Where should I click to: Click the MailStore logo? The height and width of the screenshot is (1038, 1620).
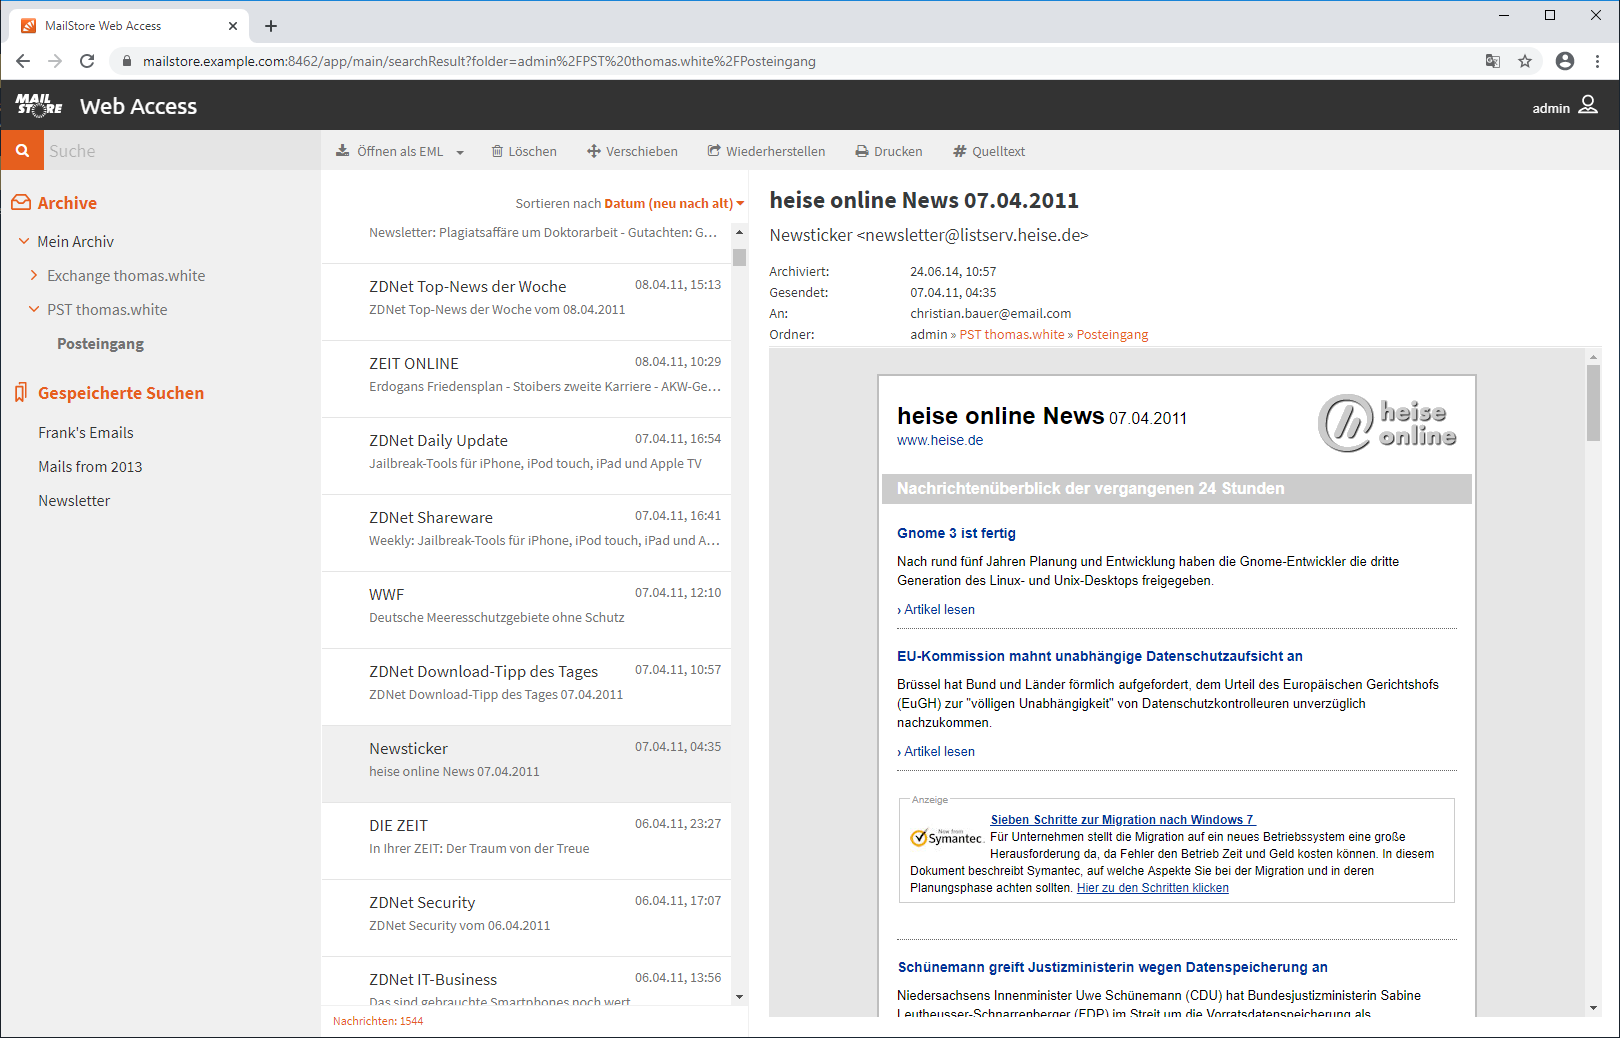(x=37, y=106)
